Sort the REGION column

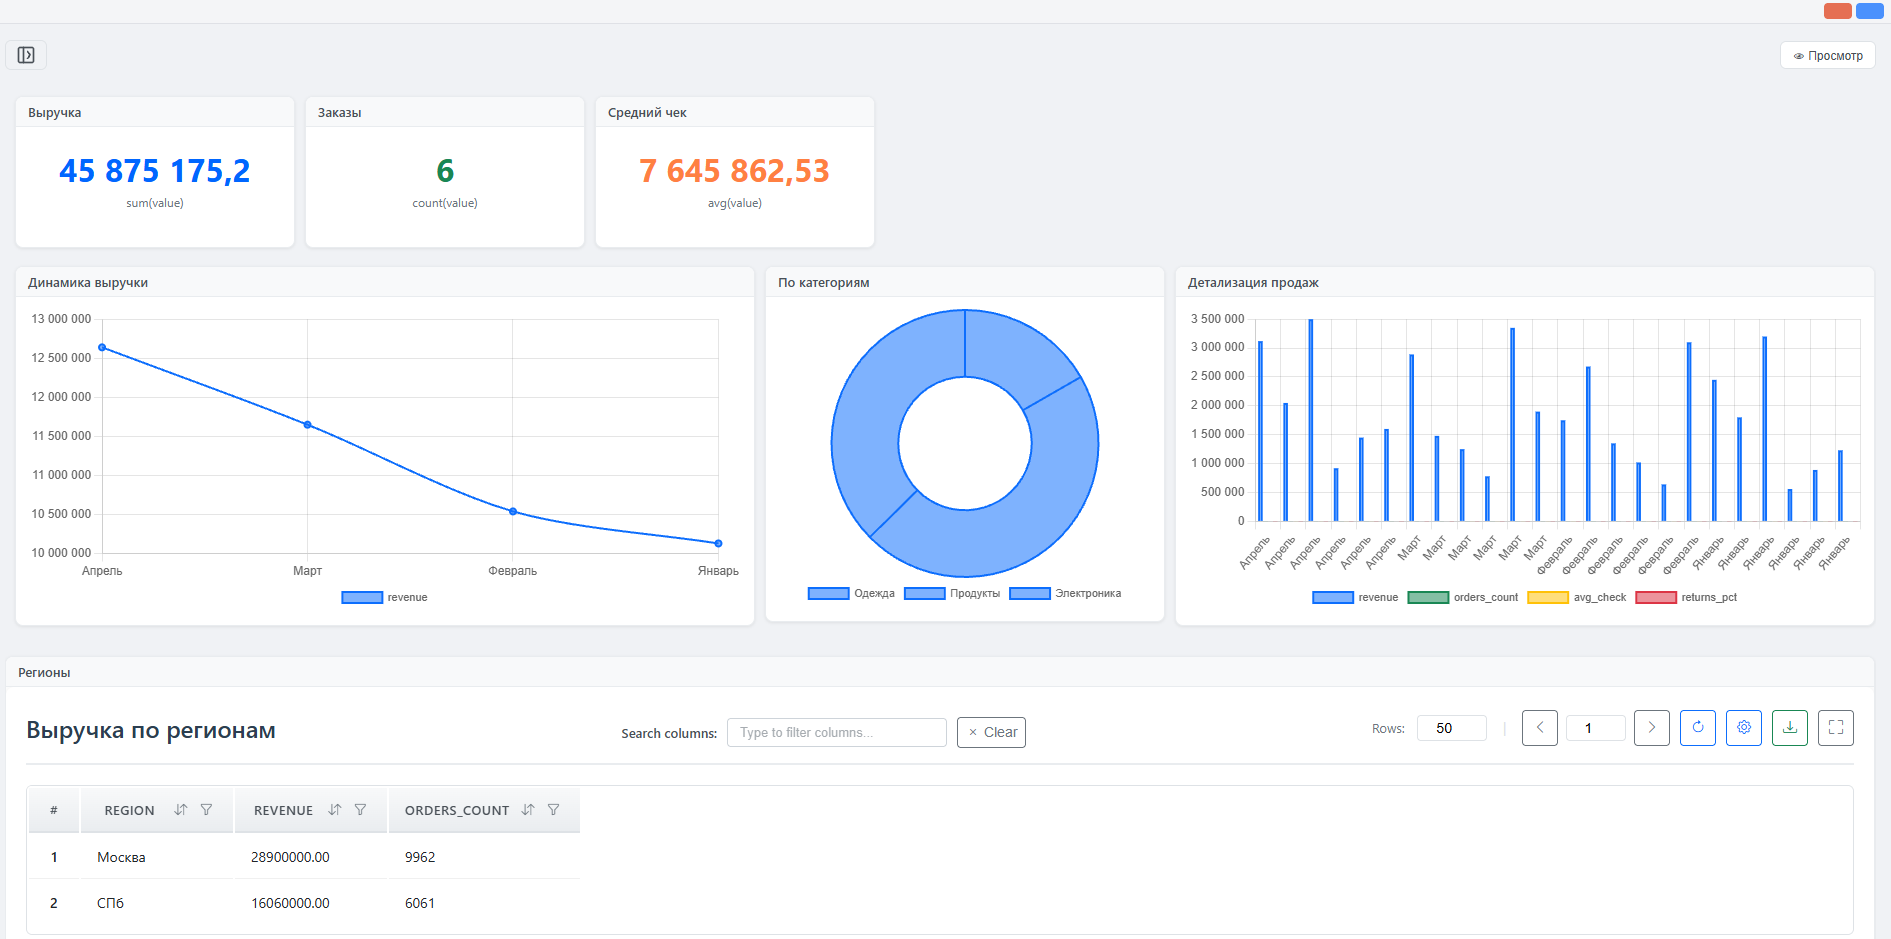[x=181, y=810]
